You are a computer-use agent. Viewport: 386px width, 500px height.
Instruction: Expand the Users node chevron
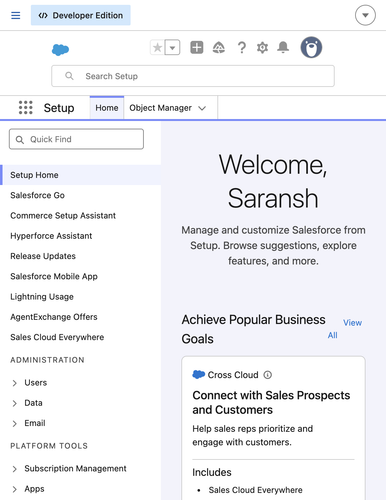pyautogui.click(x=14, y=383)
